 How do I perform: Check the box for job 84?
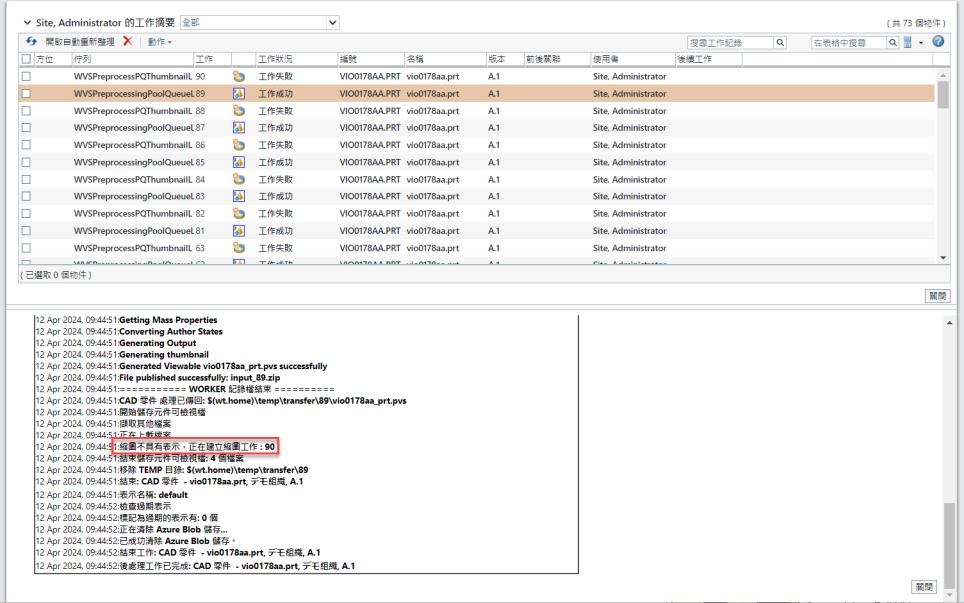click(26, 179)
